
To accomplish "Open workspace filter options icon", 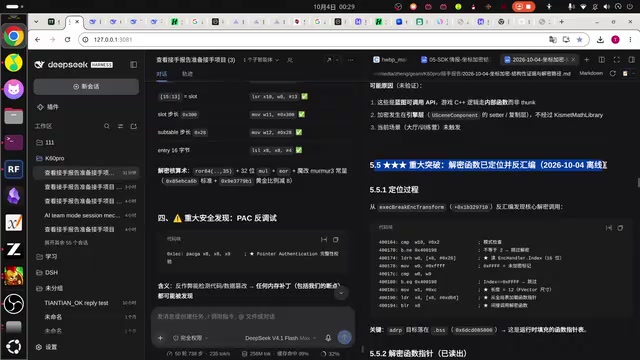I will 120,126.
